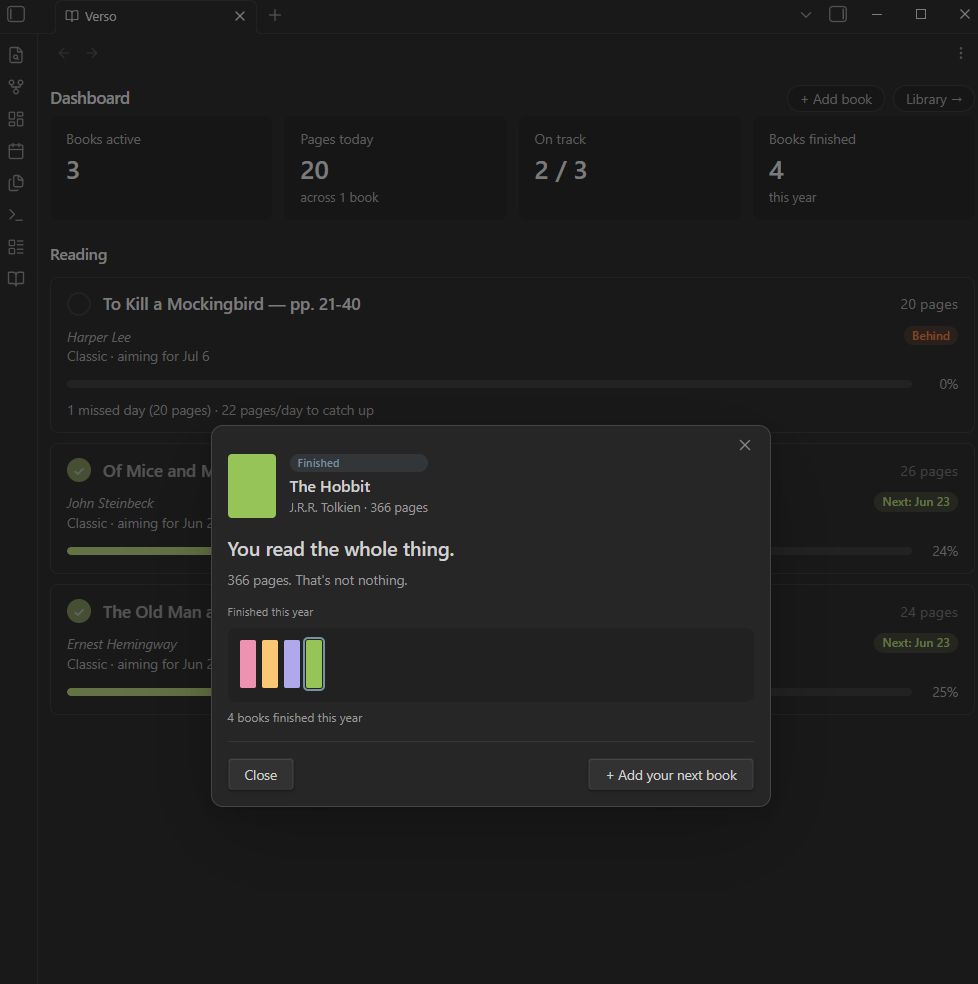This screenshot has width=978, height=984.
Task: Click the Close button in dialog
Action: (261, 775)
